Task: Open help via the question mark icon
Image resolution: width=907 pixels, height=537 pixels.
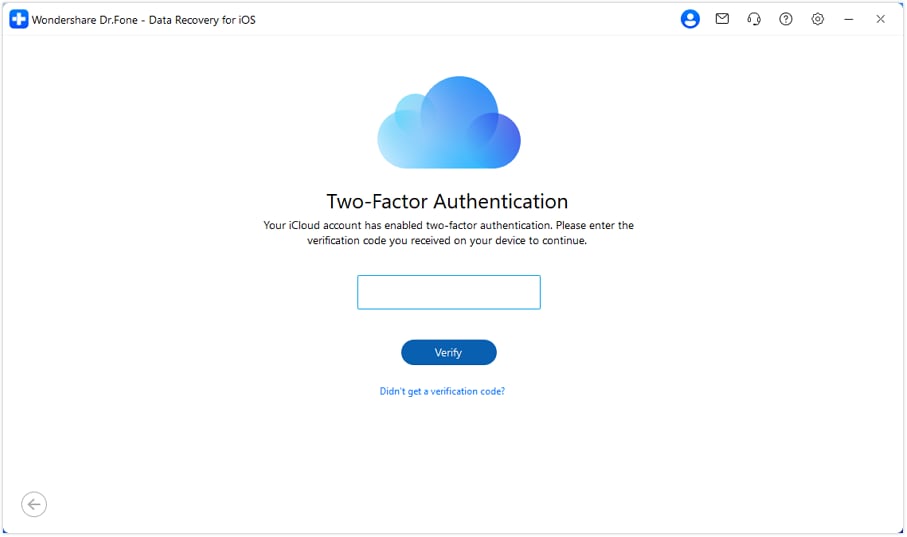Action: [x=786, y=19]
